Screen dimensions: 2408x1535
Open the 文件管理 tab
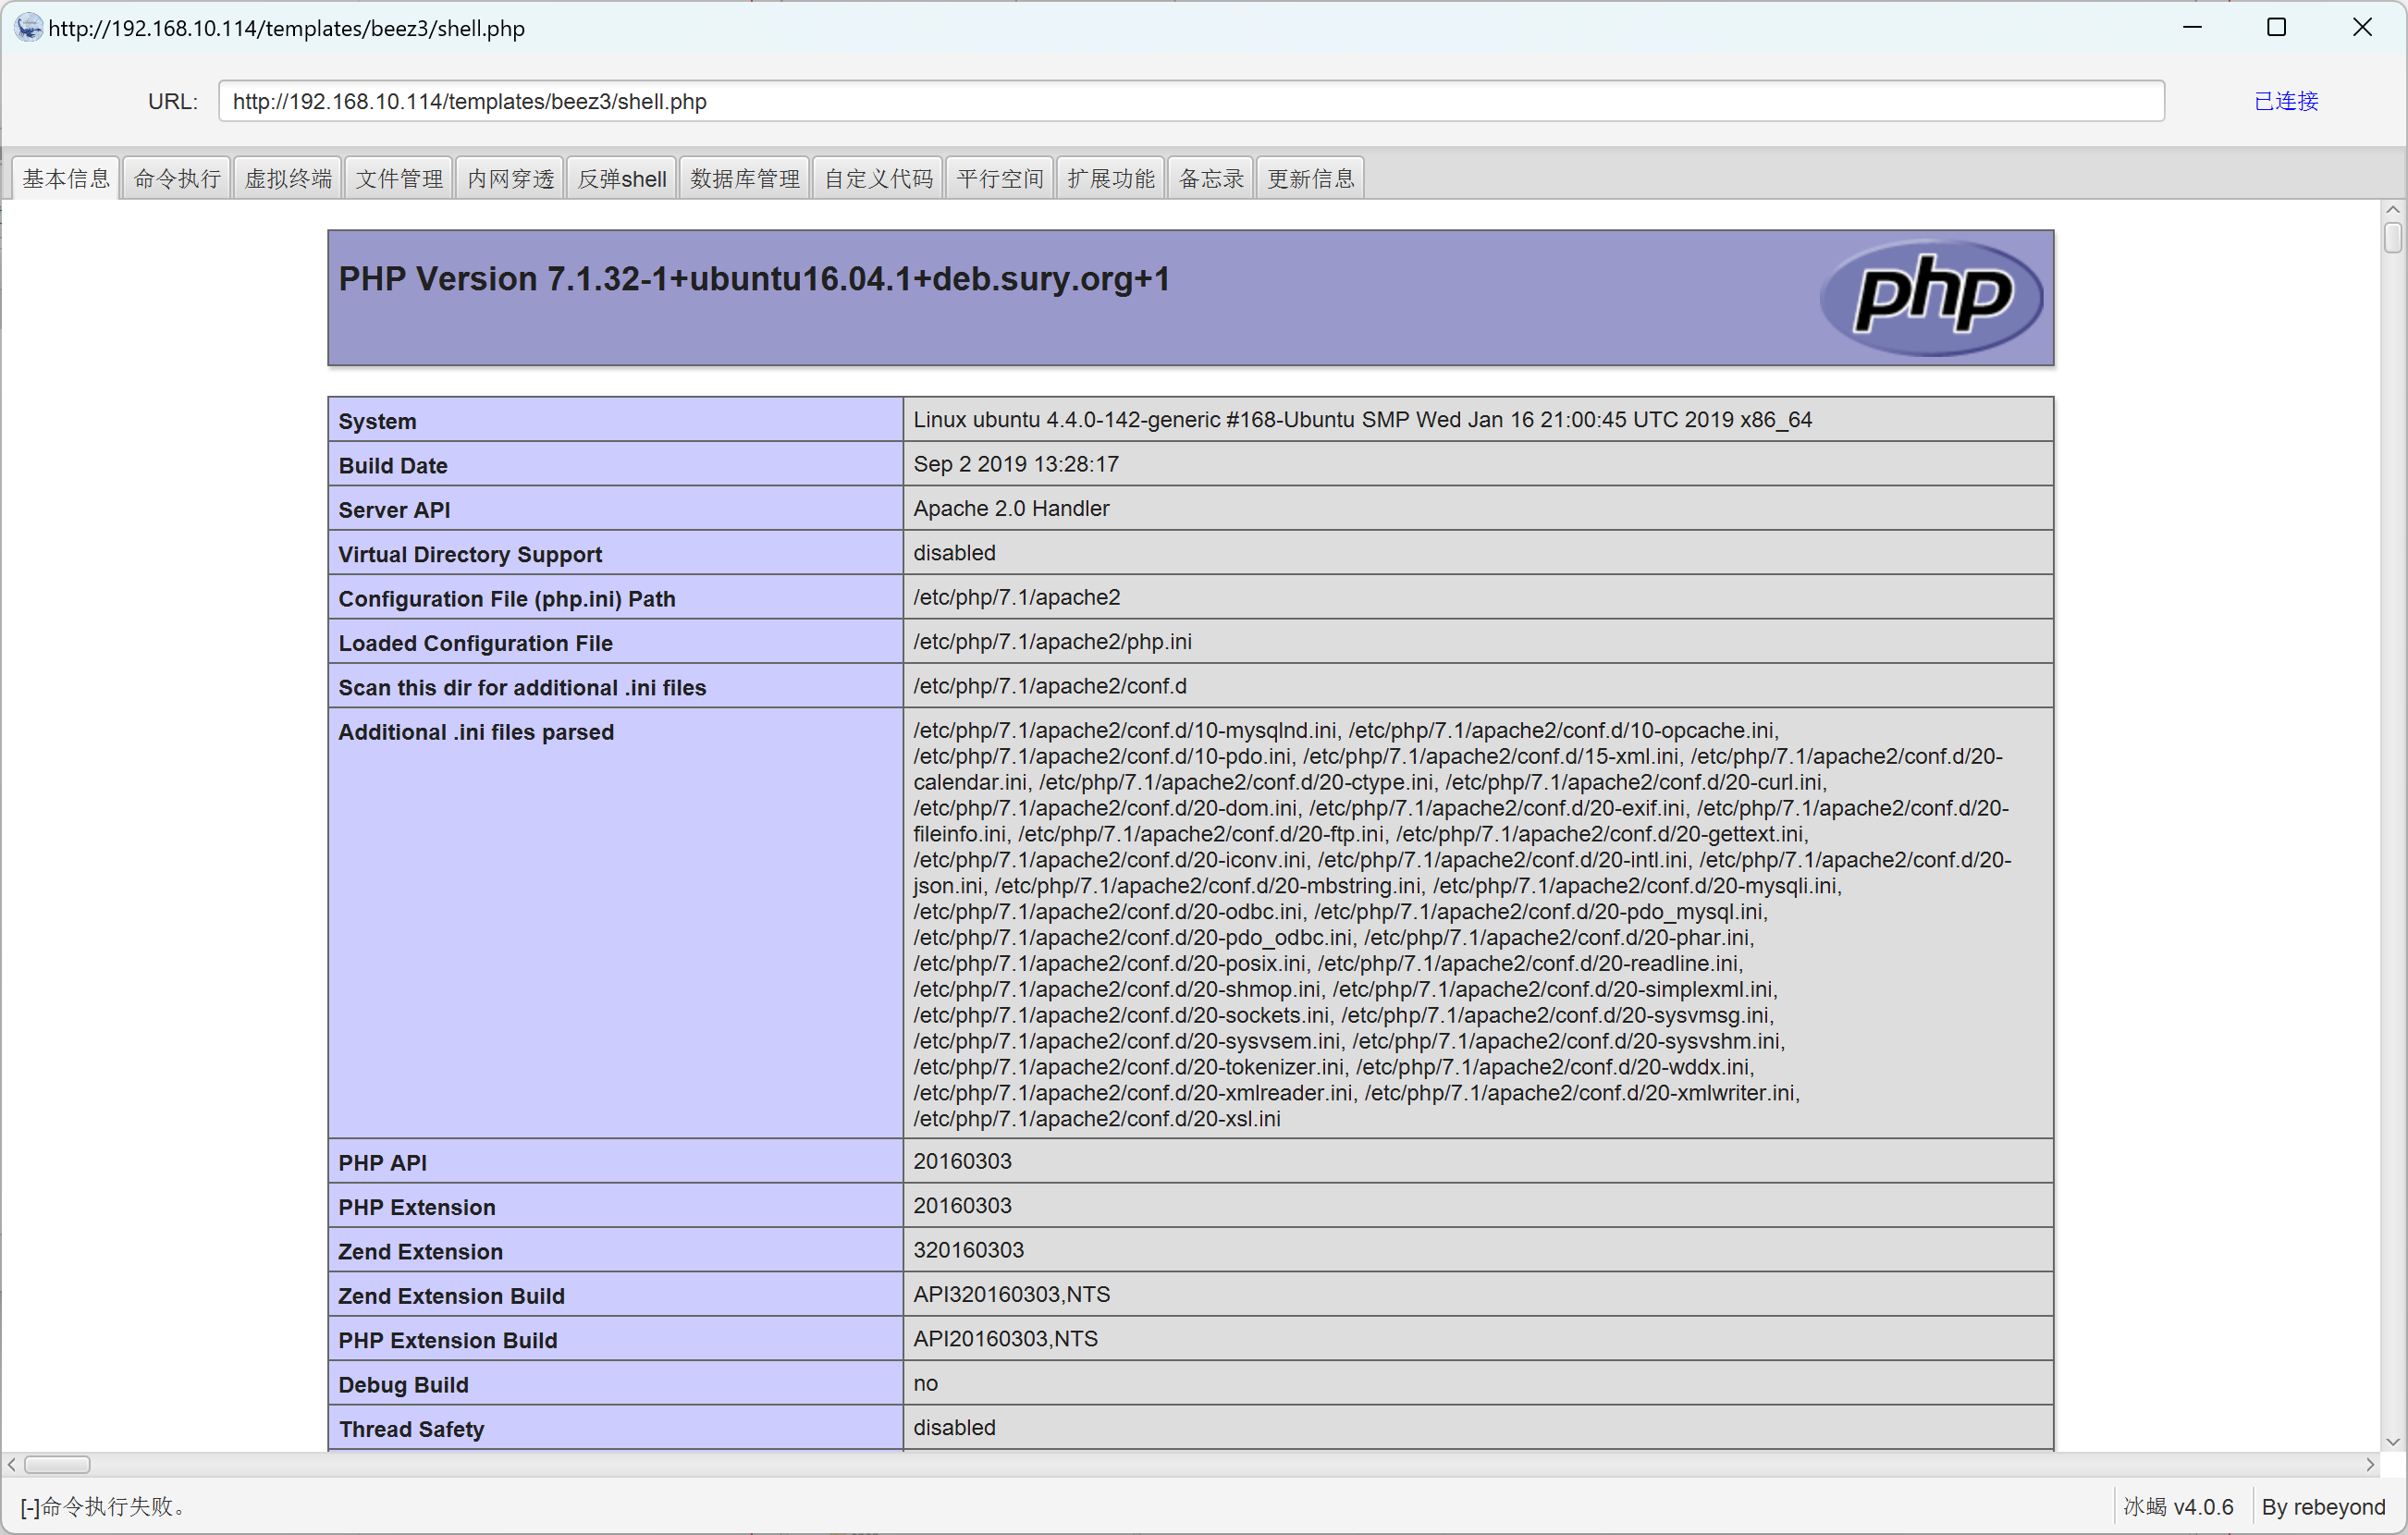click(399, 179)
